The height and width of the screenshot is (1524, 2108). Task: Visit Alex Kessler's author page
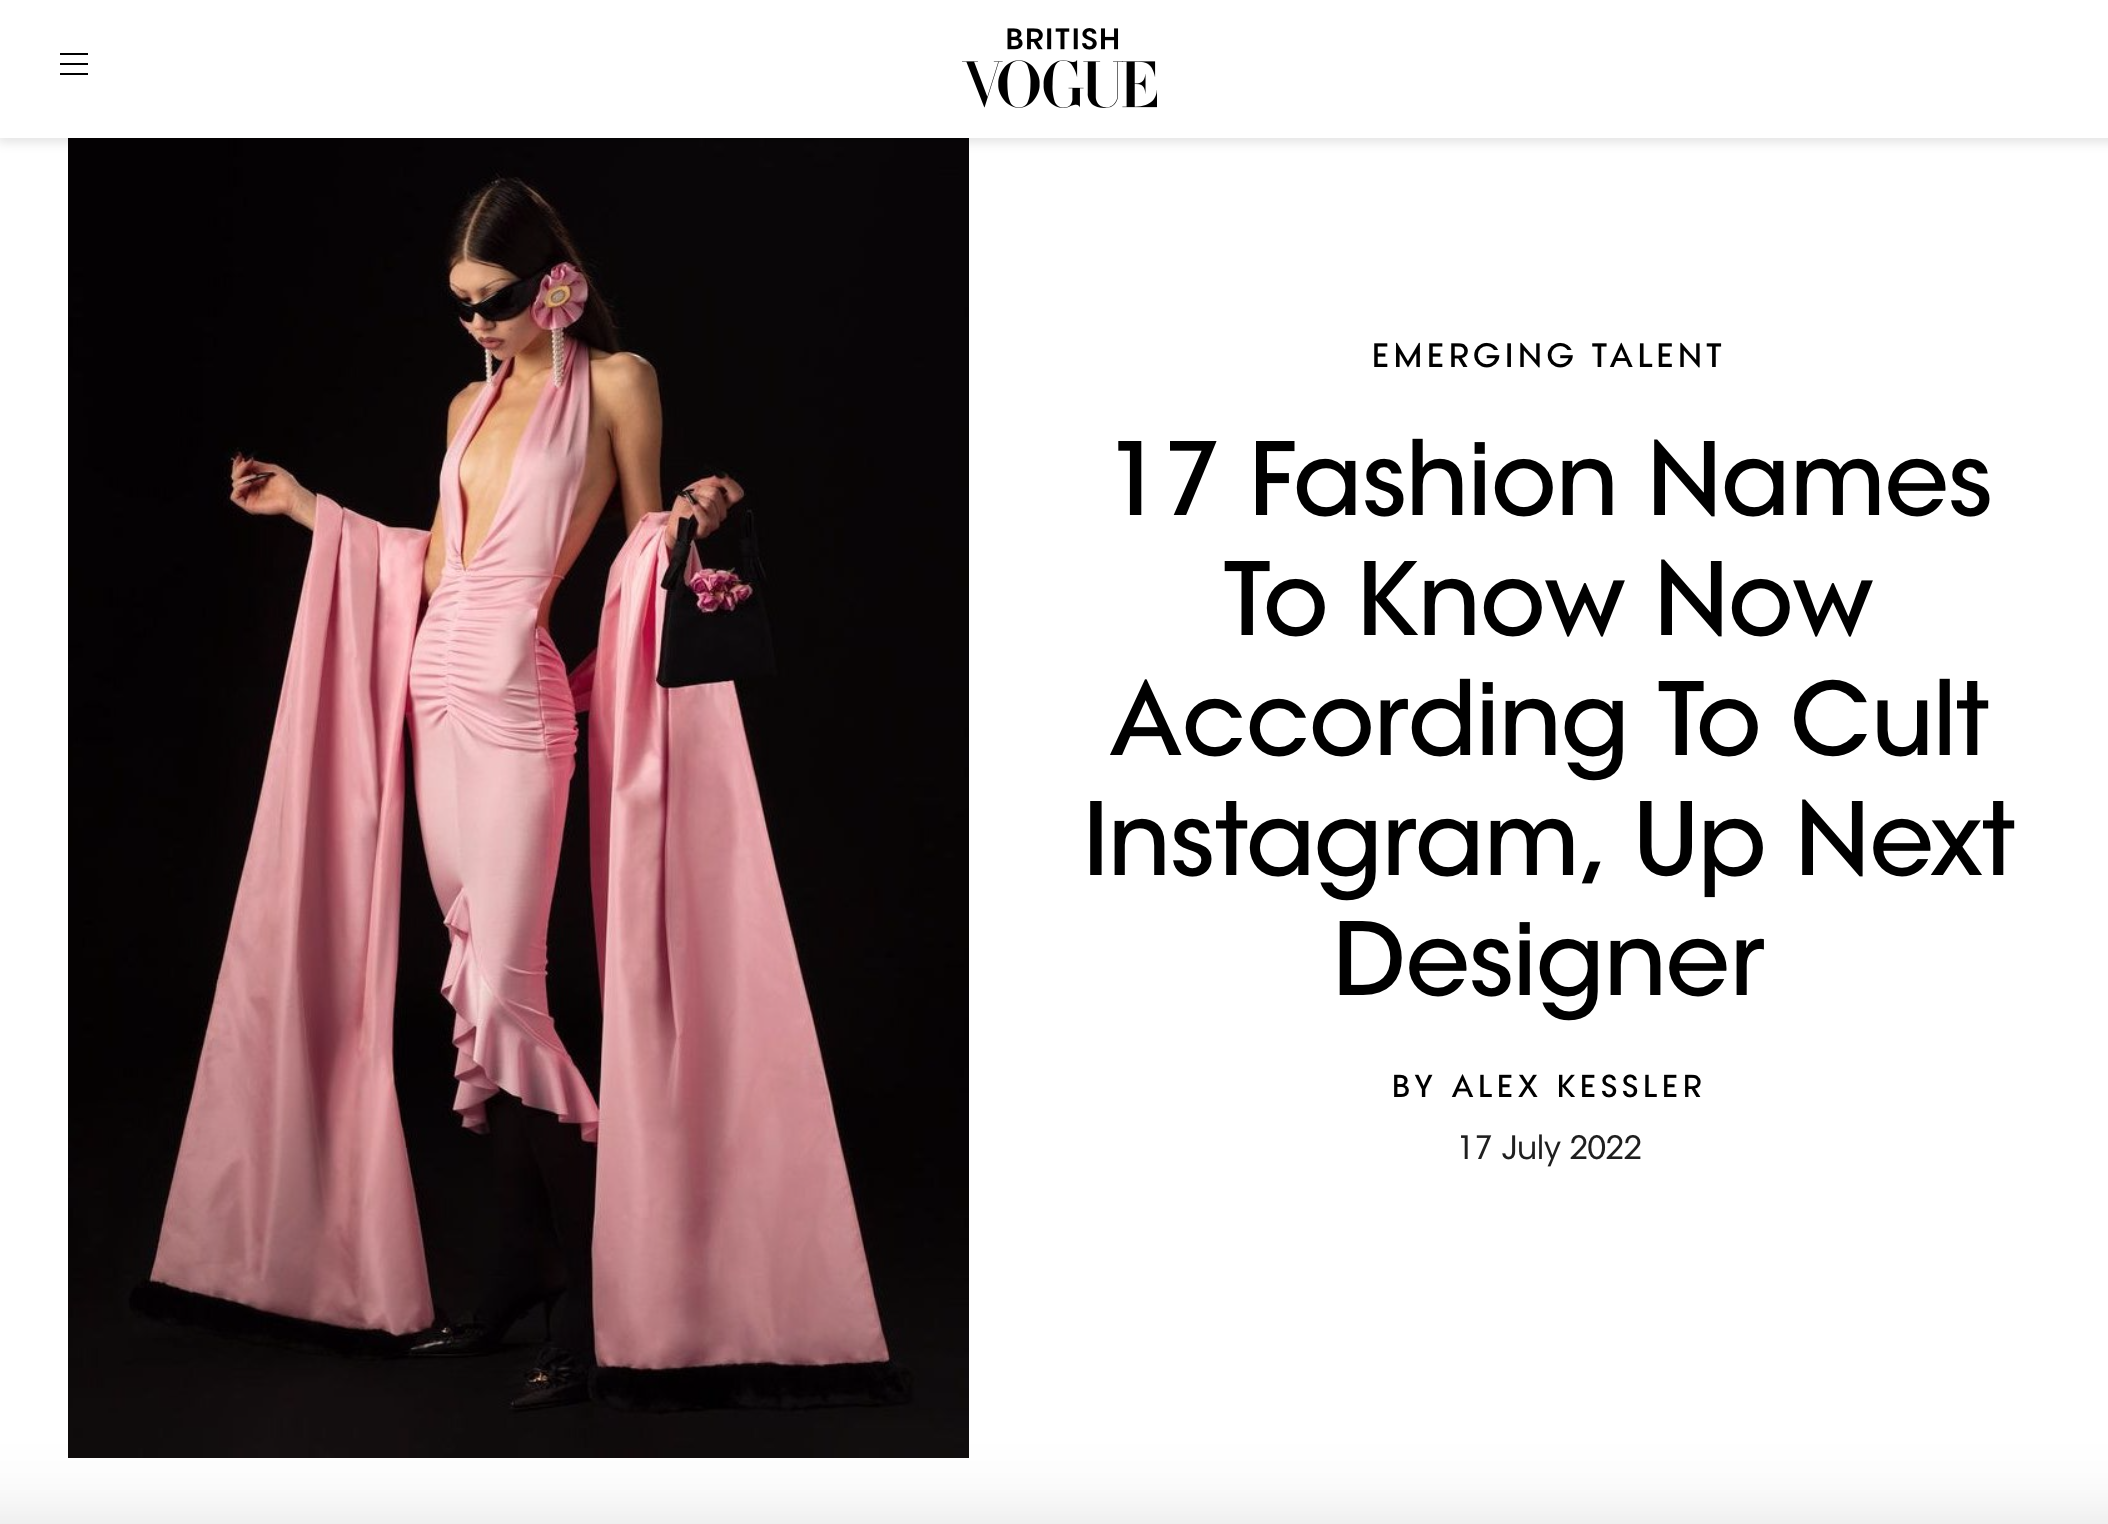[1577, 1086]
